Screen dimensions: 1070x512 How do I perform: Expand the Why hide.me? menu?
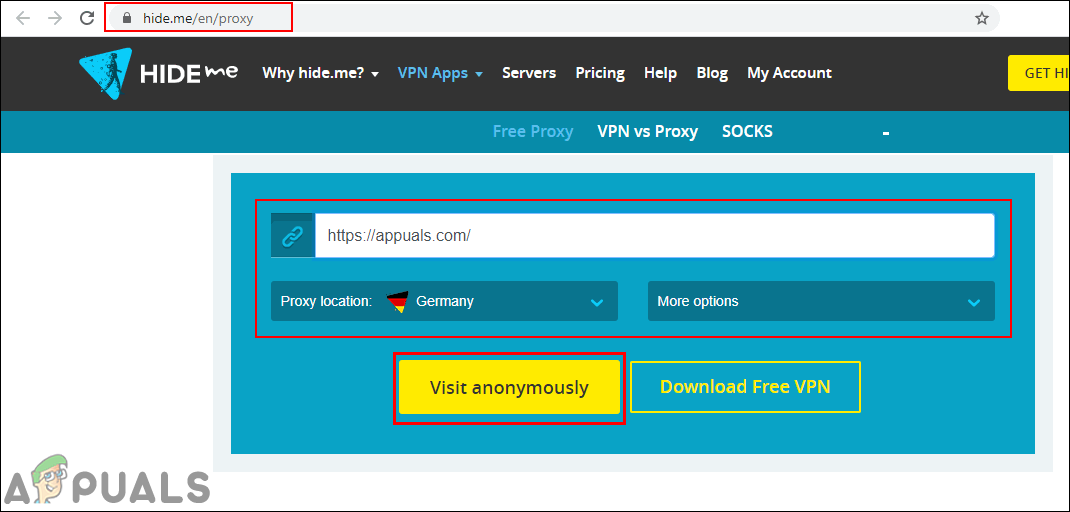[320, 73]
